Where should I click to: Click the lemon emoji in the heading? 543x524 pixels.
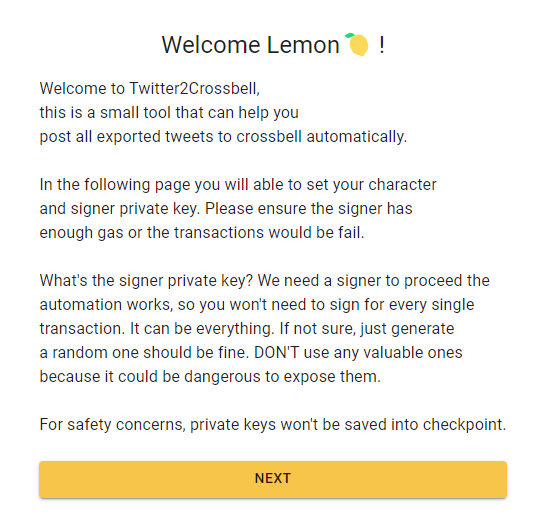click(x=357, y=45)
